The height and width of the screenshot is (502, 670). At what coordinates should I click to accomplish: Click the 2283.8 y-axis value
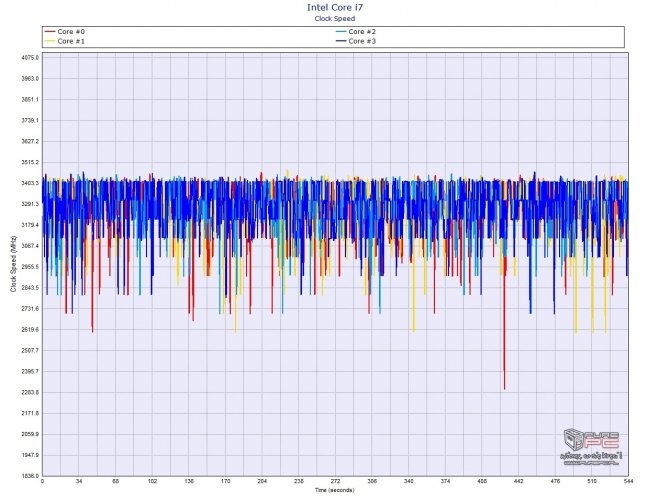pyautogui.click(x=30, y=392)
